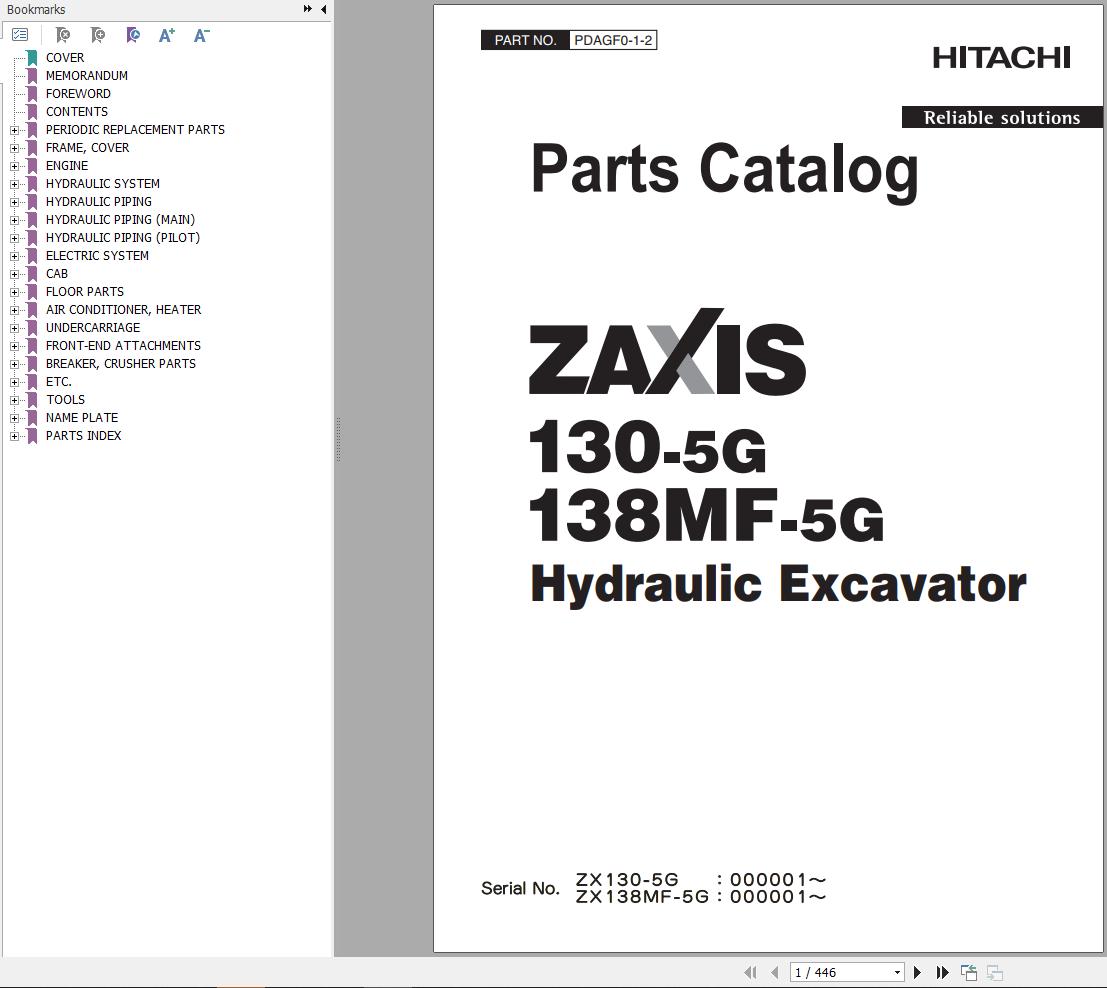
Task: Expand FLOOR PARTS bookmark node
Action: (14, 292)
